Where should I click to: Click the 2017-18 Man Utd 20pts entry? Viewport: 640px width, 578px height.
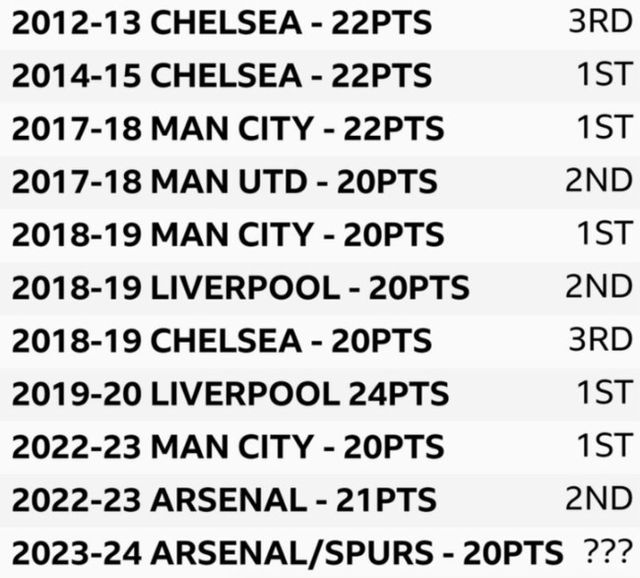point(224,181)
